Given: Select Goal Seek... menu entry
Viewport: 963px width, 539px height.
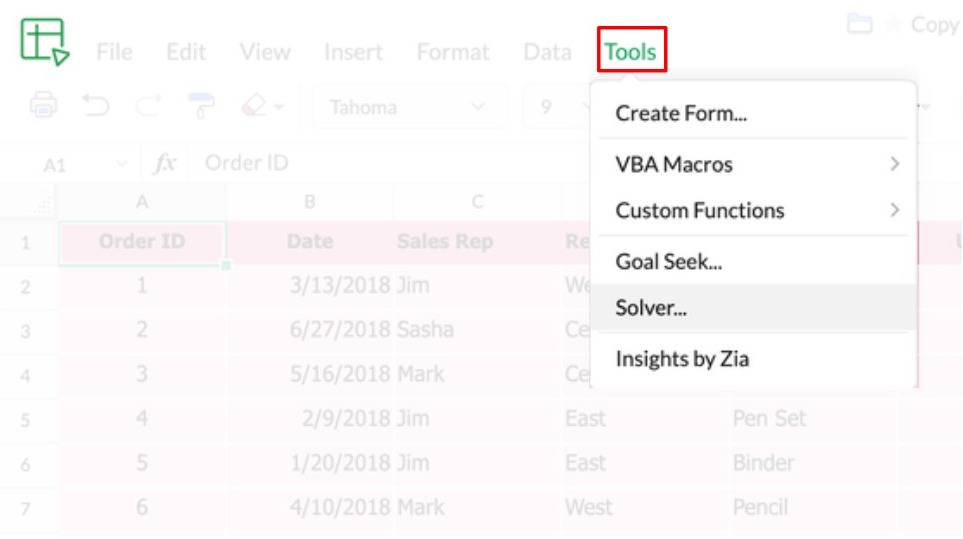Looking at the screenshot, I should coord(668,262).
